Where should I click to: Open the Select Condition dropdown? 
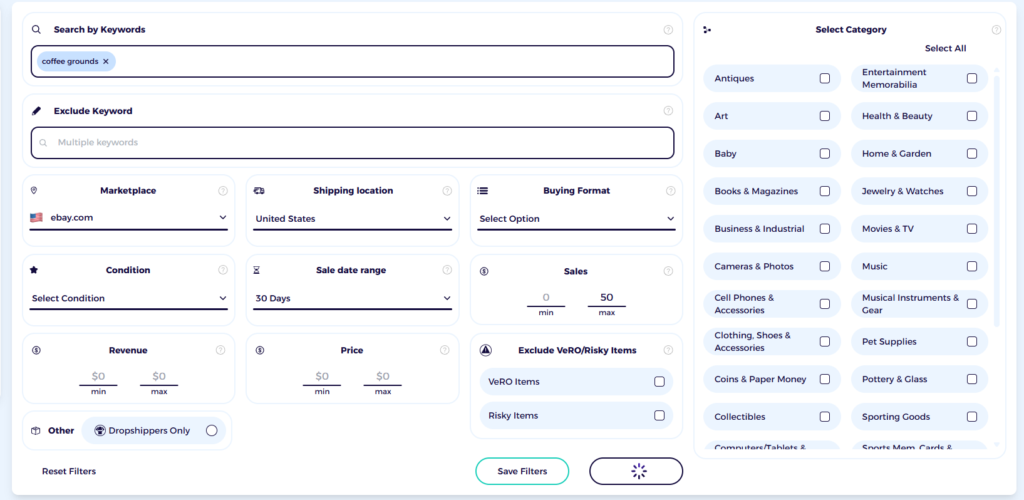(x=129, y=298)
